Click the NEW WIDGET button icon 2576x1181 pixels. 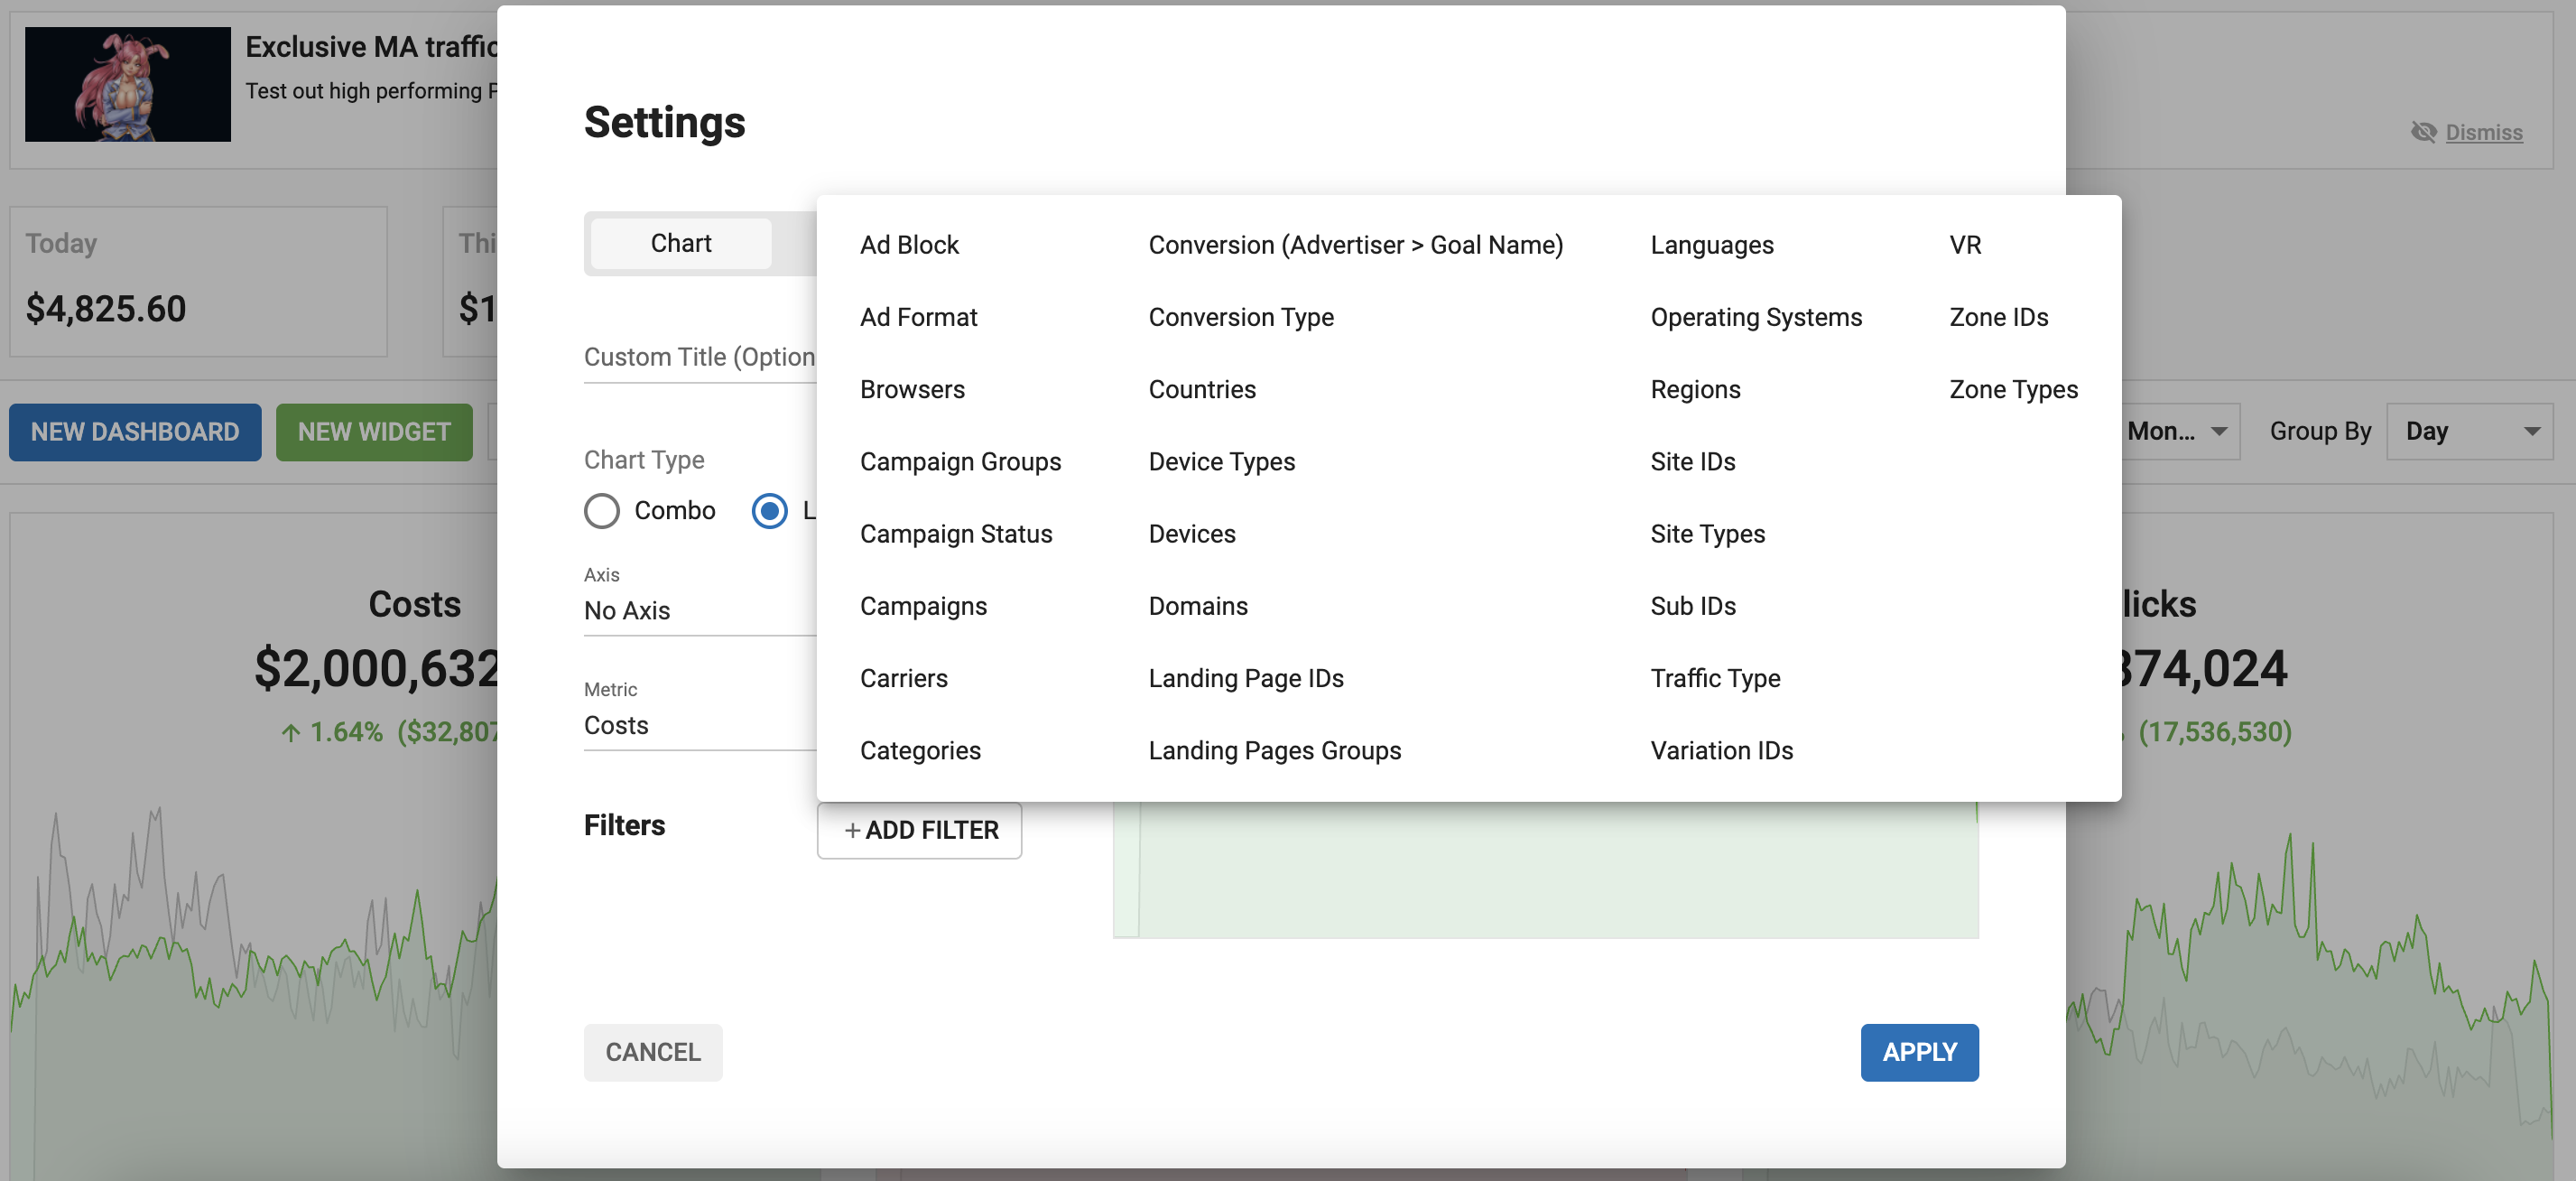pyautogui.click(x=368, y=432)
